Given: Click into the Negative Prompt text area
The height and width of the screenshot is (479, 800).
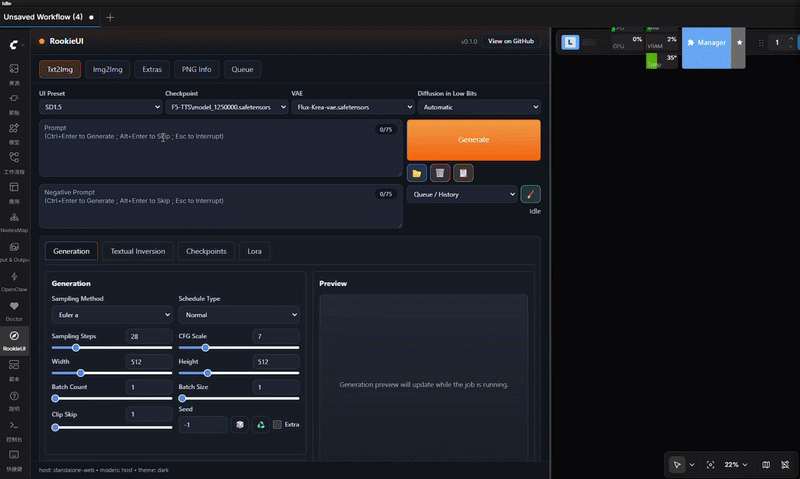Looking at the screenshot, I should 220,206.
